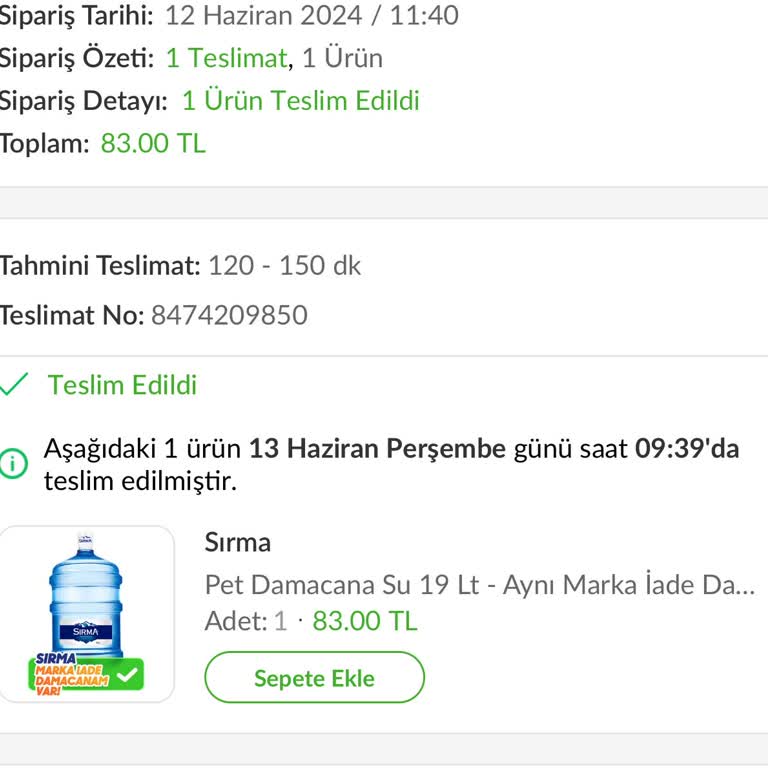This screenshot has height=768, width=768.
Task: Click "1 Ürün" in the order summary
Action: 342,58
